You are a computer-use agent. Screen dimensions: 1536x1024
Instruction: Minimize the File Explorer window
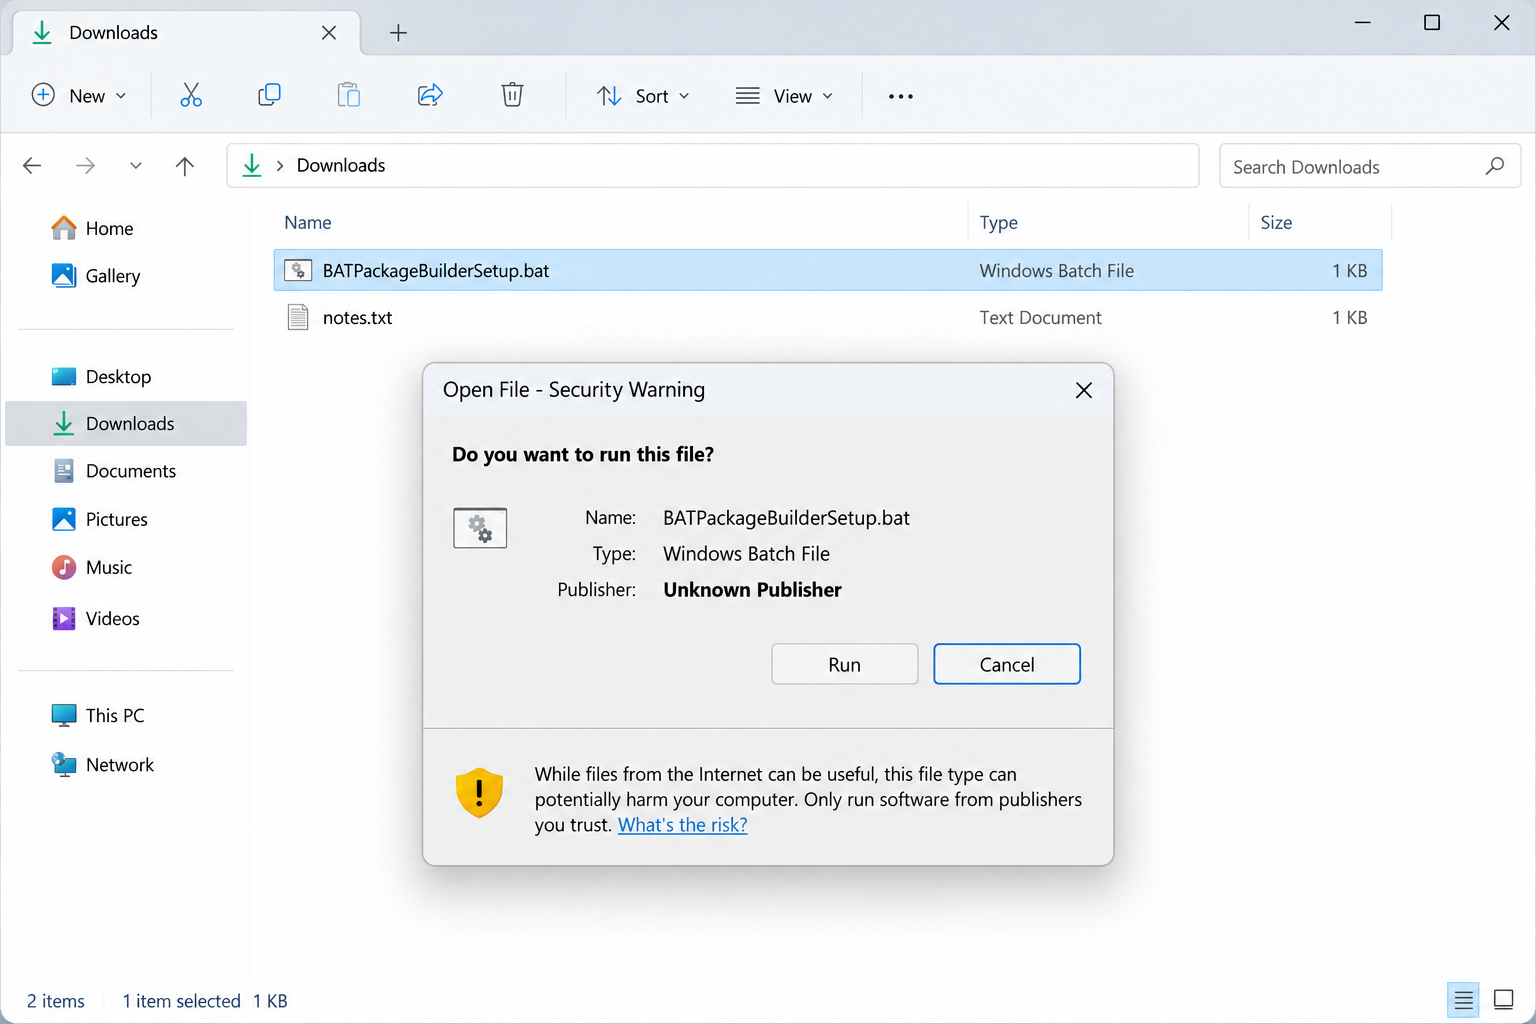[1362, 22]
